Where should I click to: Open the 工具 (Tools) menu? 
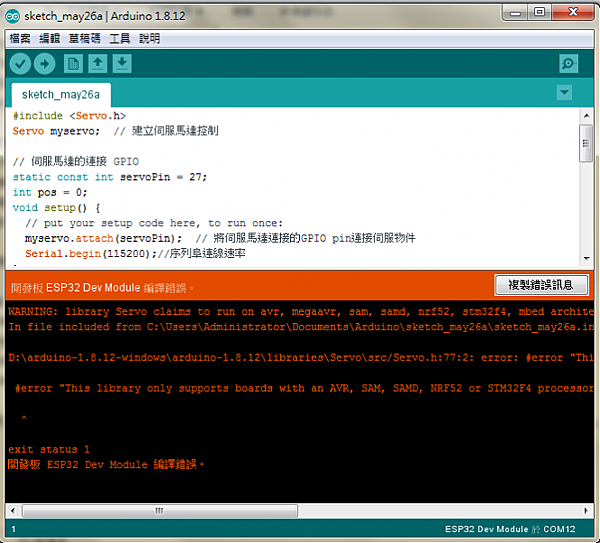coord(120,38)
